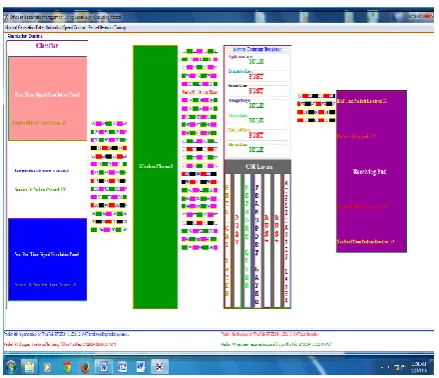Click the taskbar clock
This screenshot has height=378, width=439.
point(419,367)
